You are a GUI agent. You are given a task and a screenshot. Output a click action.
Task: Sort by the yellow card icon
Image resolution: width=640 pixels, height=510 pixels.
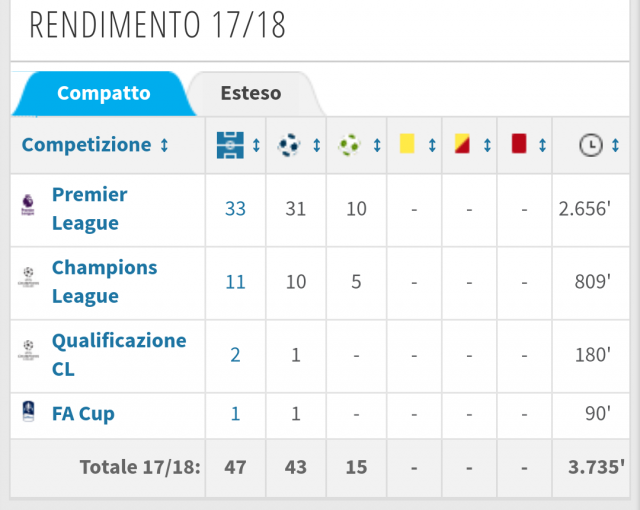pos(407,145)
